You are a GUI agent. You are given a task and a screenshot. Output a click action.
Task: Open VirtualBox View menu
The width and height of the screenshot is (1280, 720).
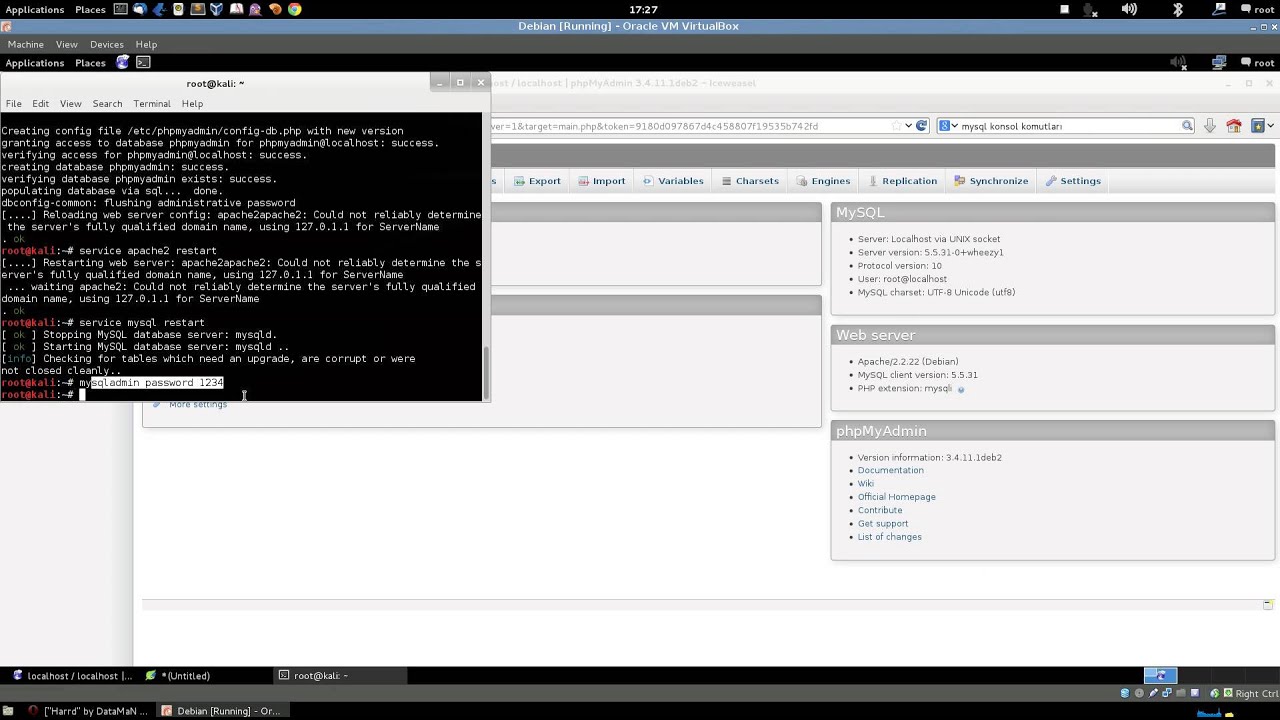pos(67,44)
